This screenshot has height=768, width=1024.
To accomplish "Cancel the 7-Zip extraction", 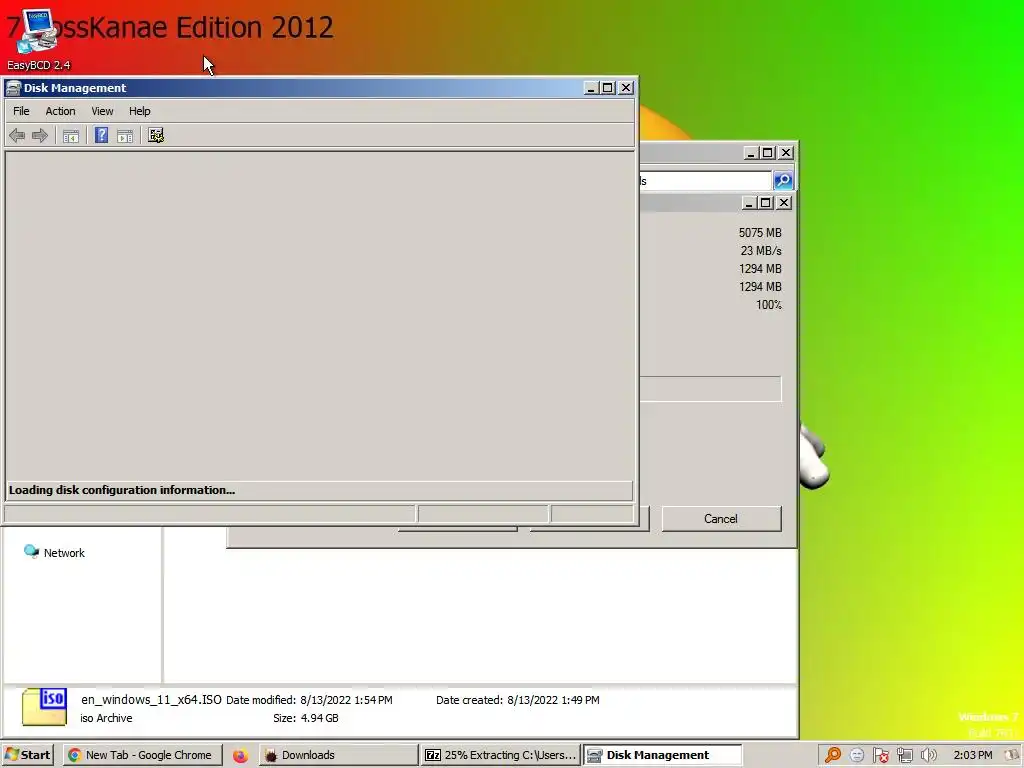I will pyautogui.click(x=721, y=519).
